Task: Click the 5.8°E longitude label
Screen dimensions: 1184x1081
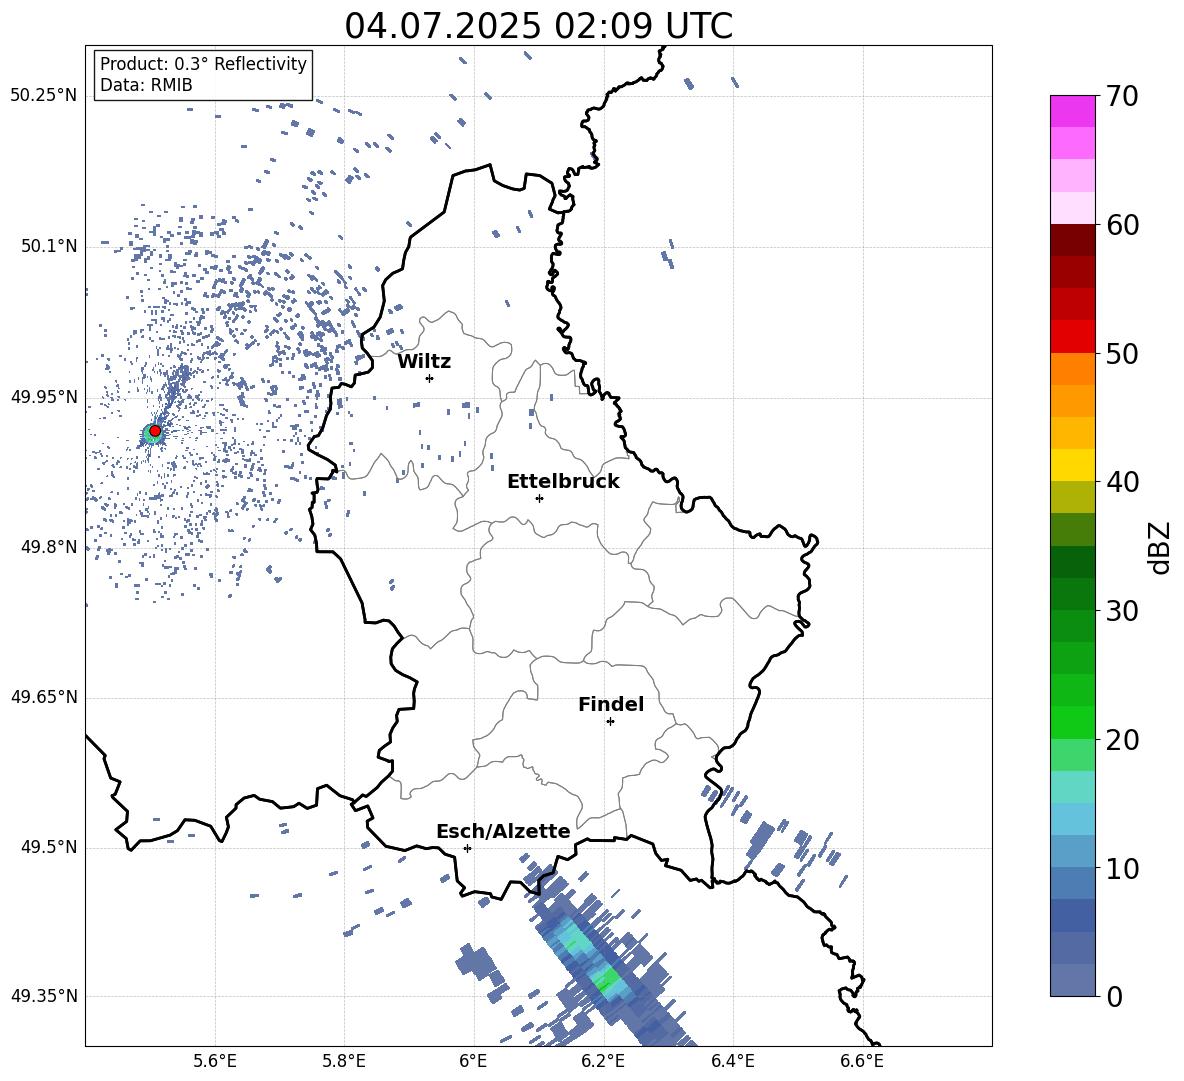Action: pos(344,1061)
